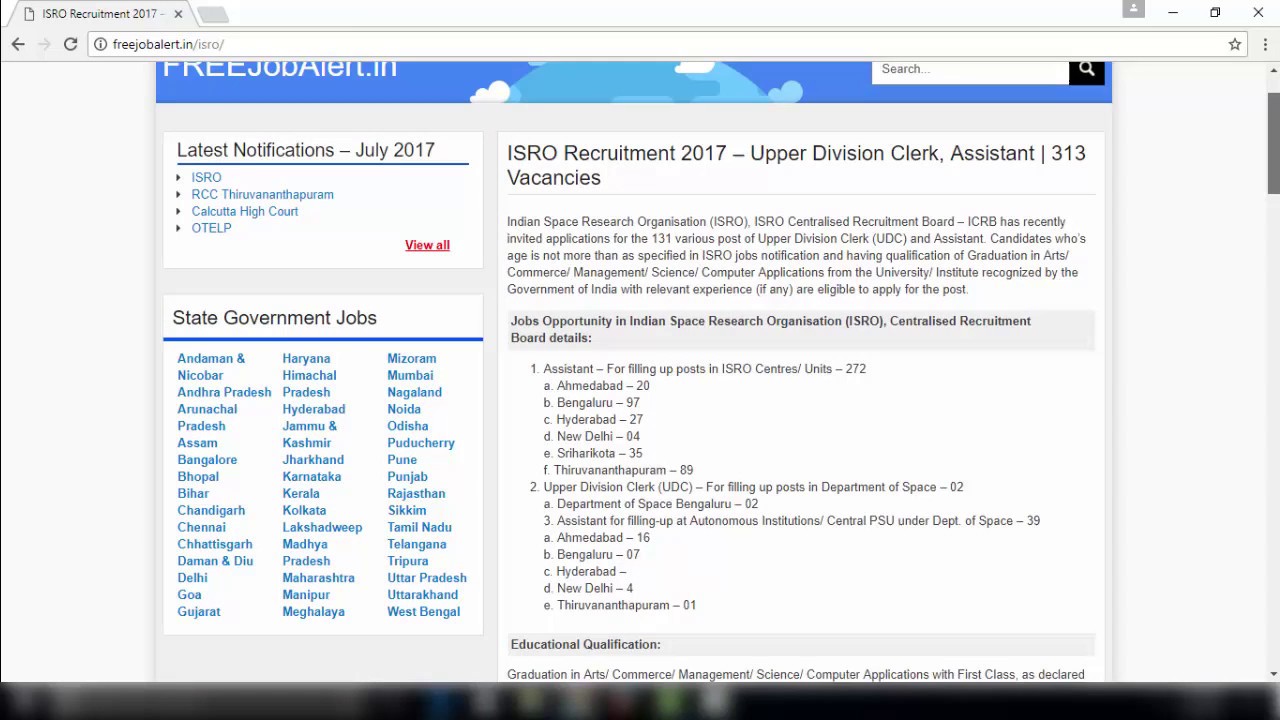Click the page vertical scrollbar thumb
Image resolution: width=1280 pixels, height=720 pixels.
[1273, 143]
